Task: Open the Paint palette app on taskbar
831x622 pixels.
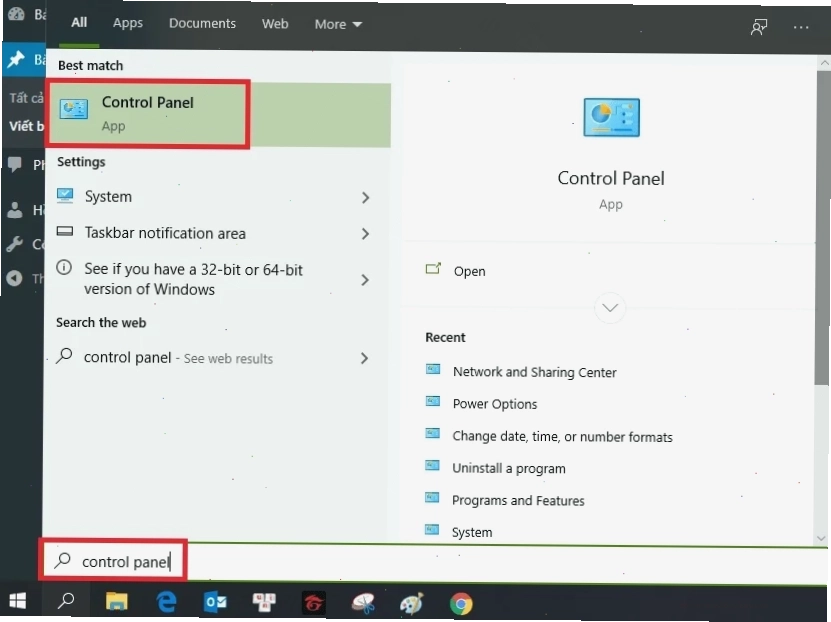Action: (412, 603)
